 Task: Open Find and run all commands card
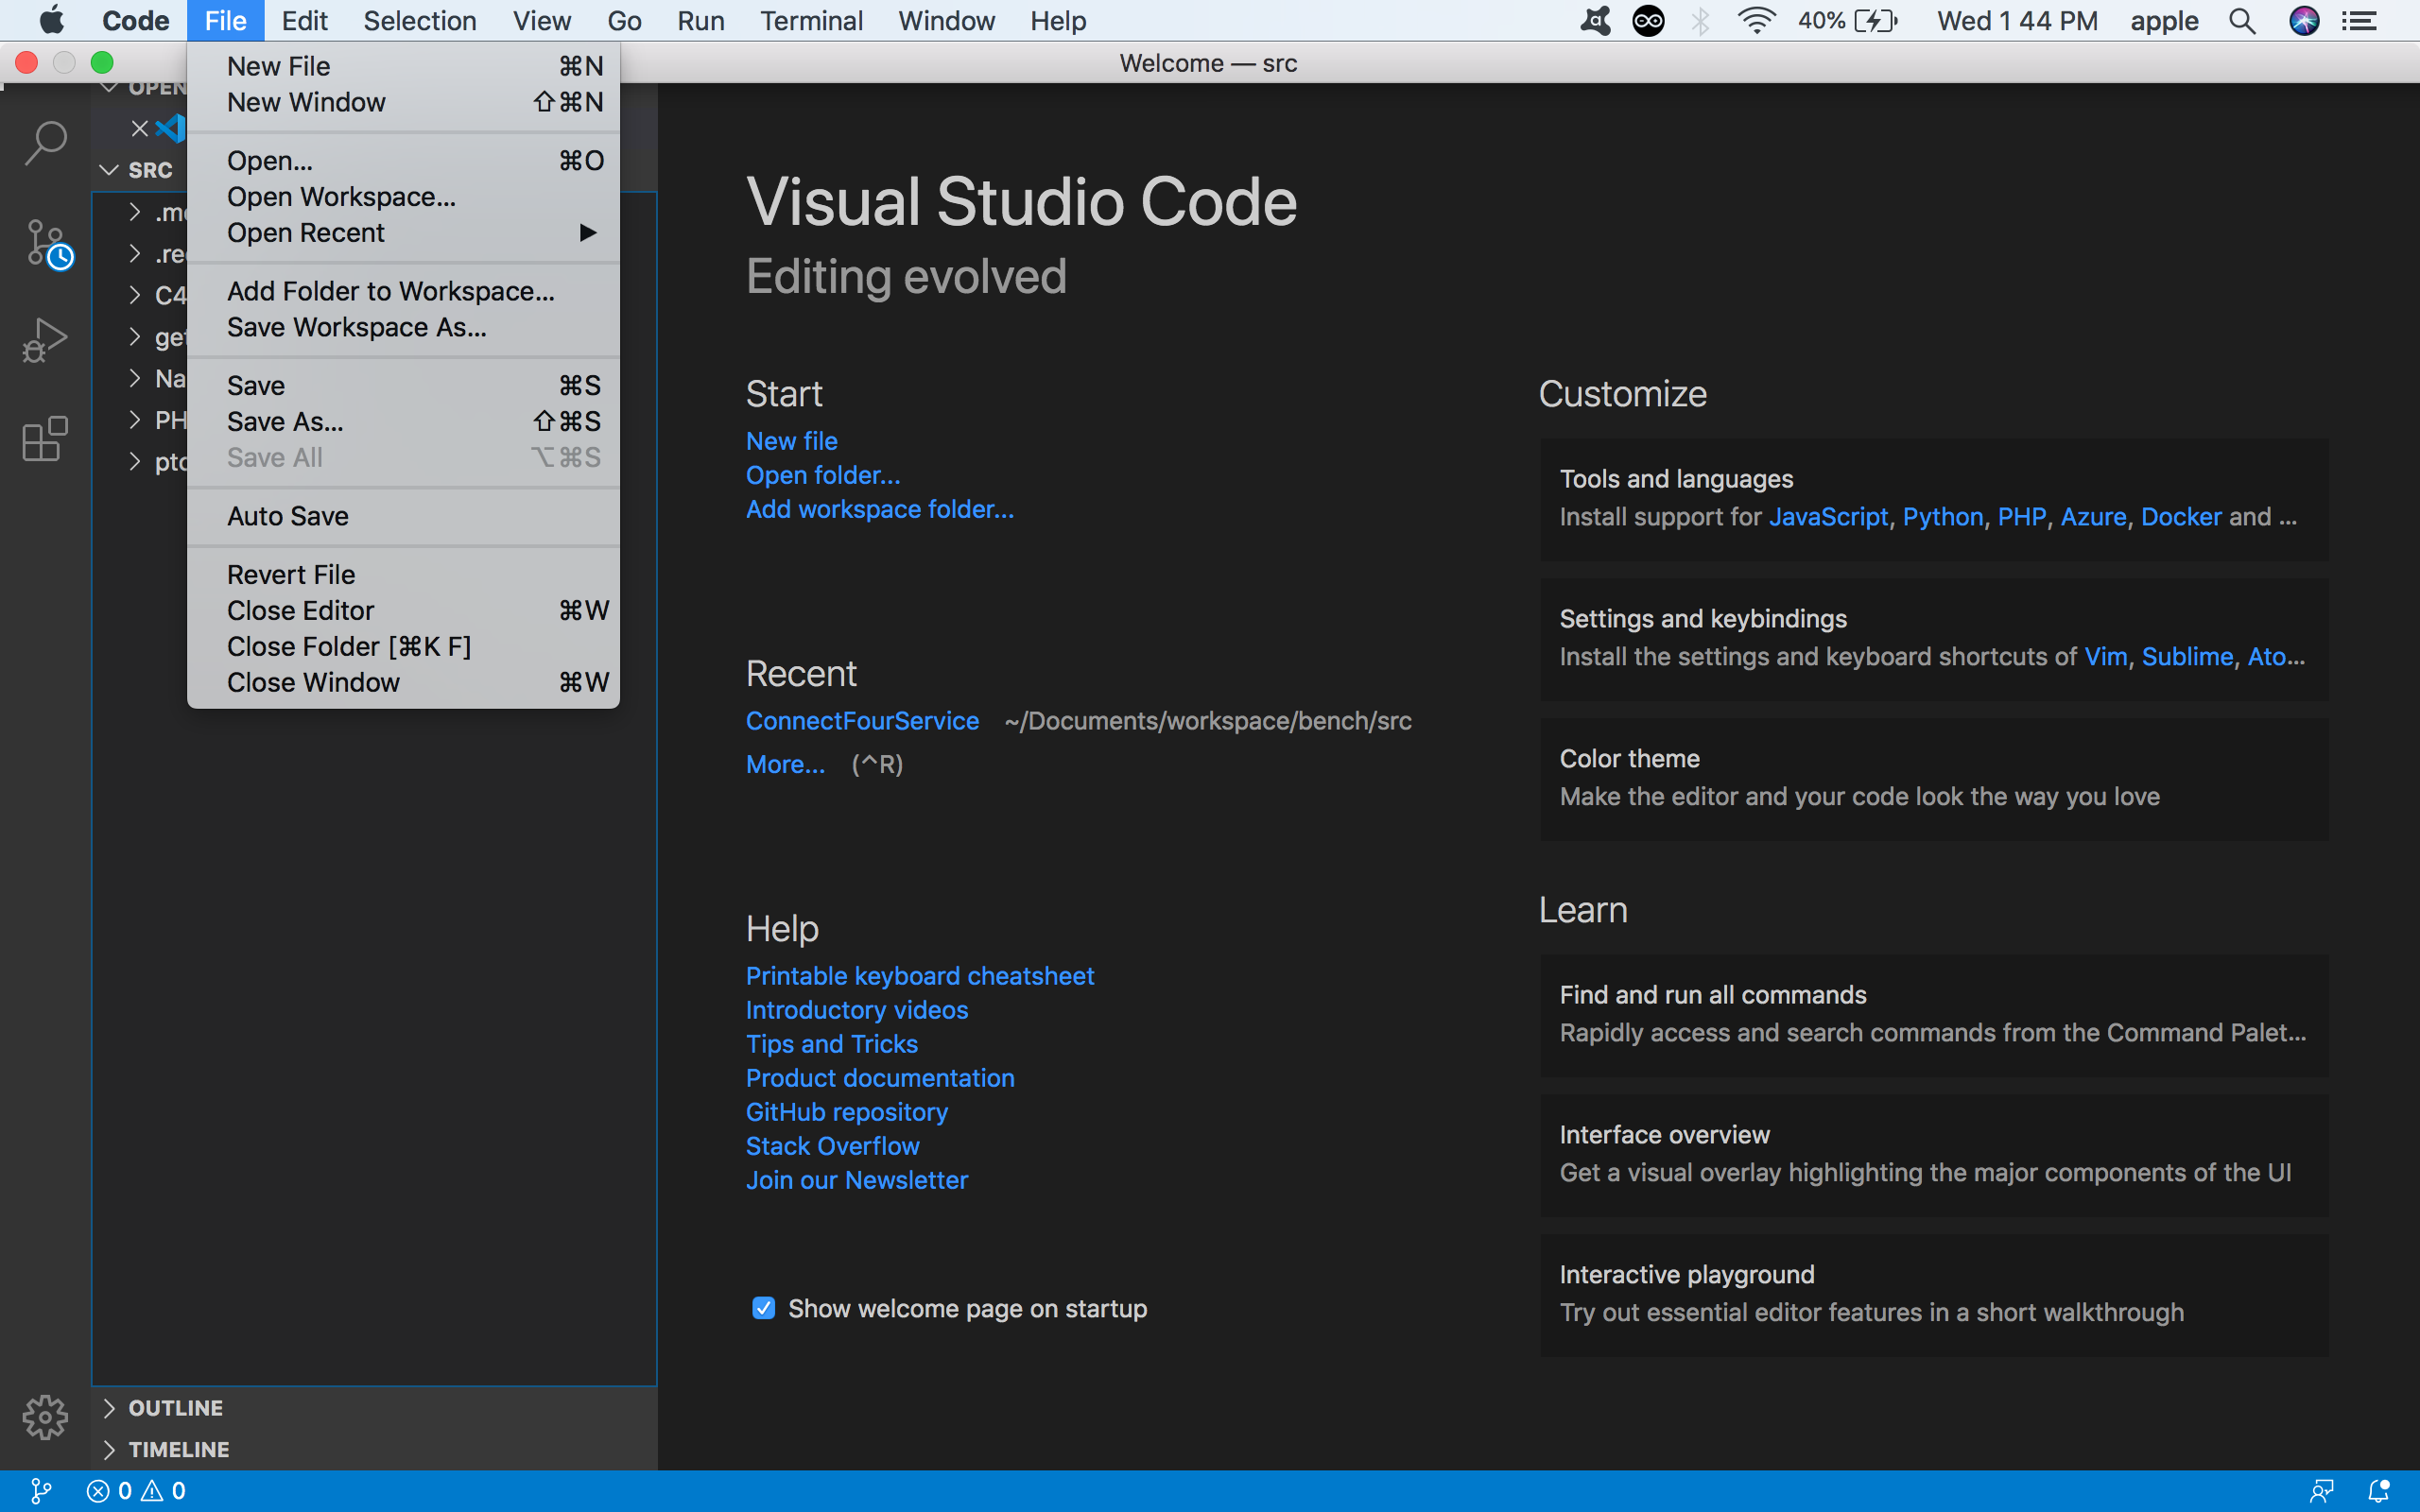point(1934,1015)
